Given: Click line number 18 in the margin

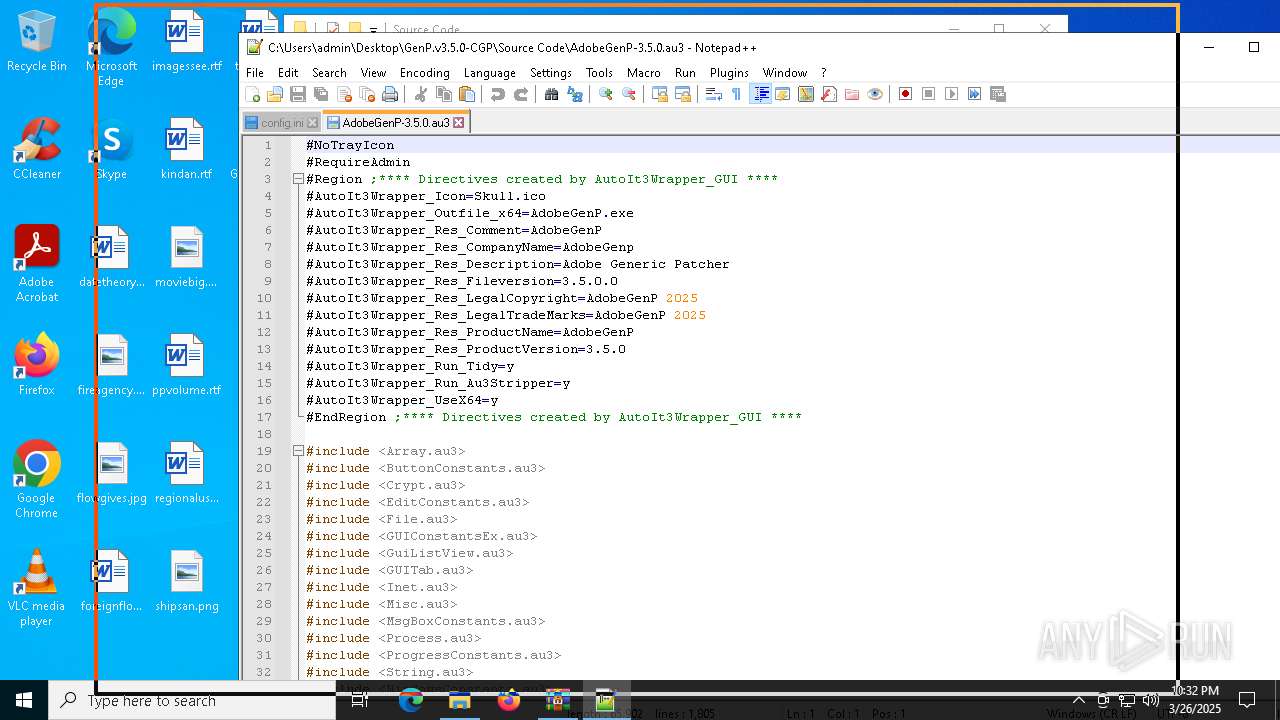Looking at the screenshot, I should [264, 434].
